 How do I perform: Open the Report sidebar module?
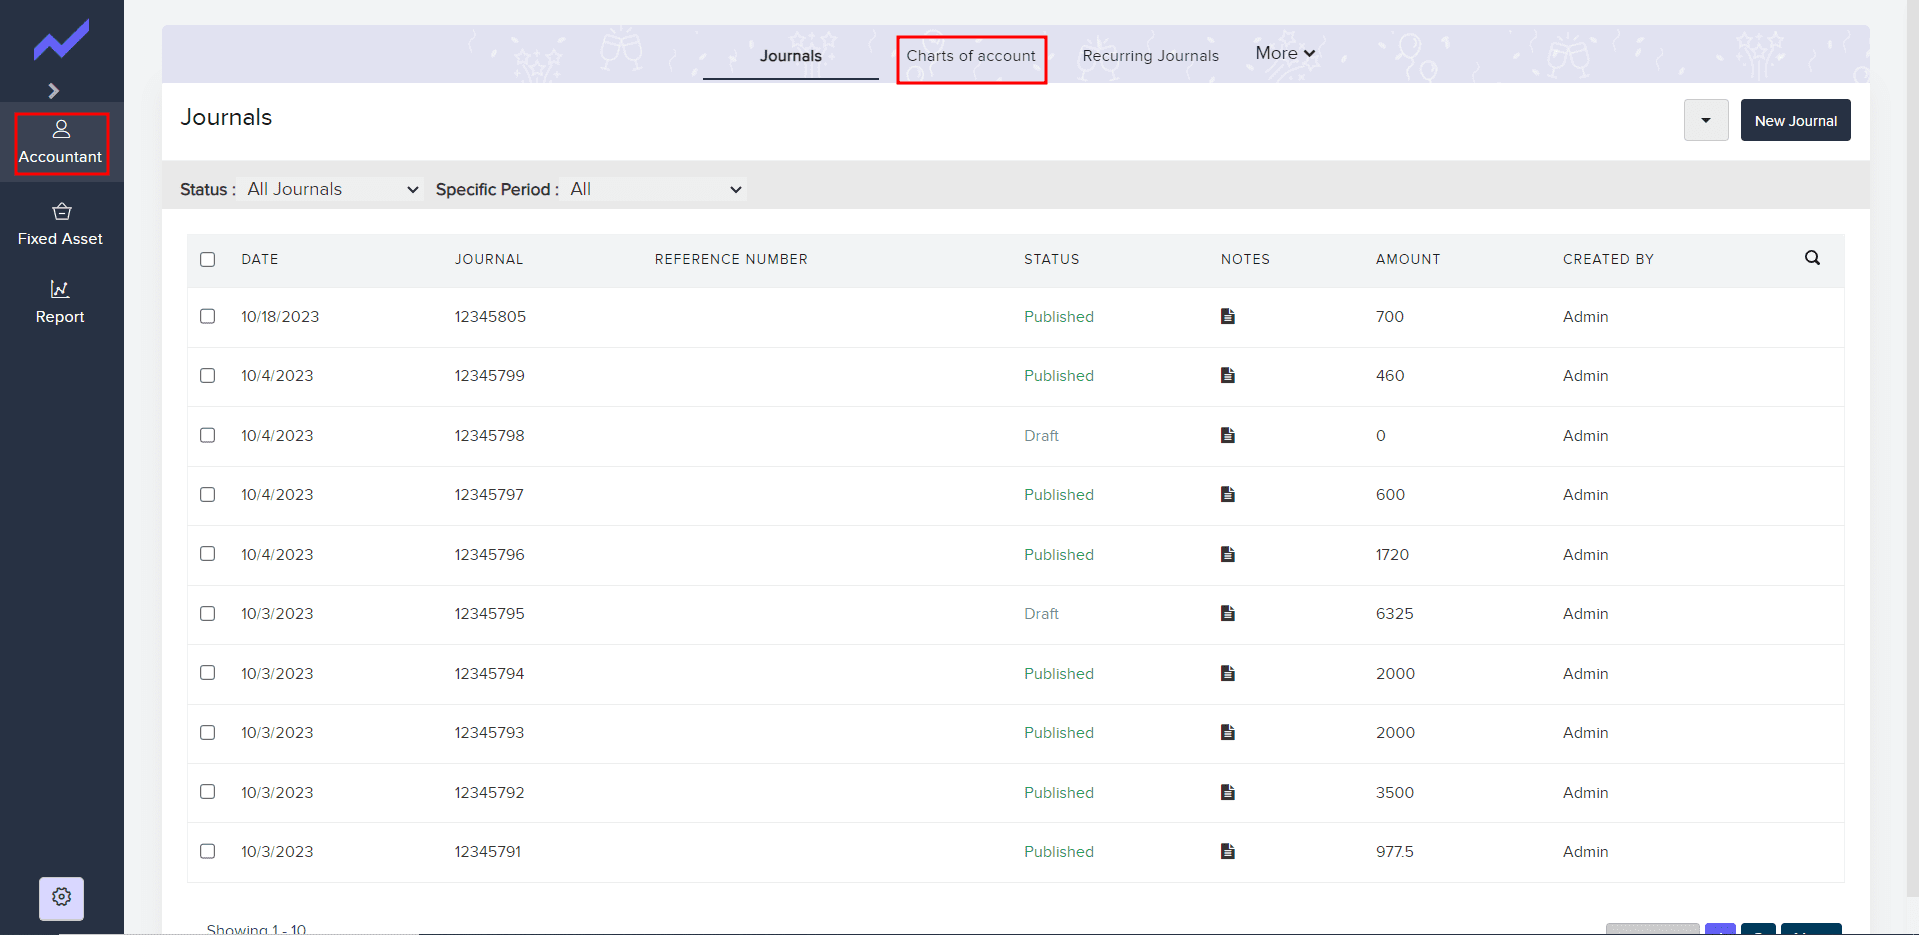[61, 302]
